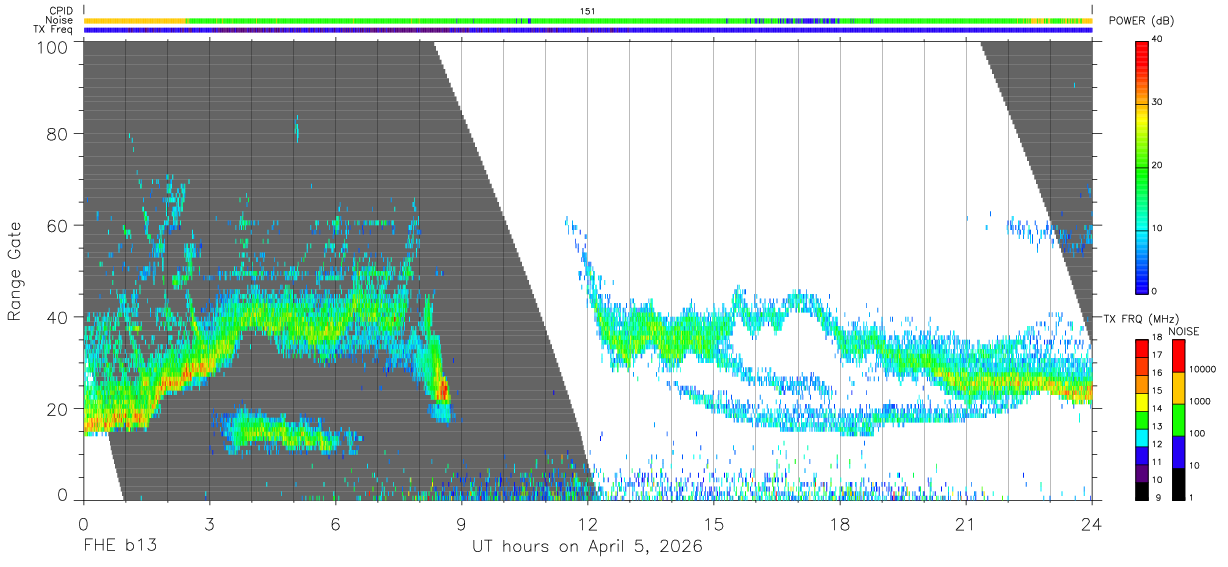1228x567 pixels.
Task: Click the 3 tick on the UT hours axis
Action: 209,523
